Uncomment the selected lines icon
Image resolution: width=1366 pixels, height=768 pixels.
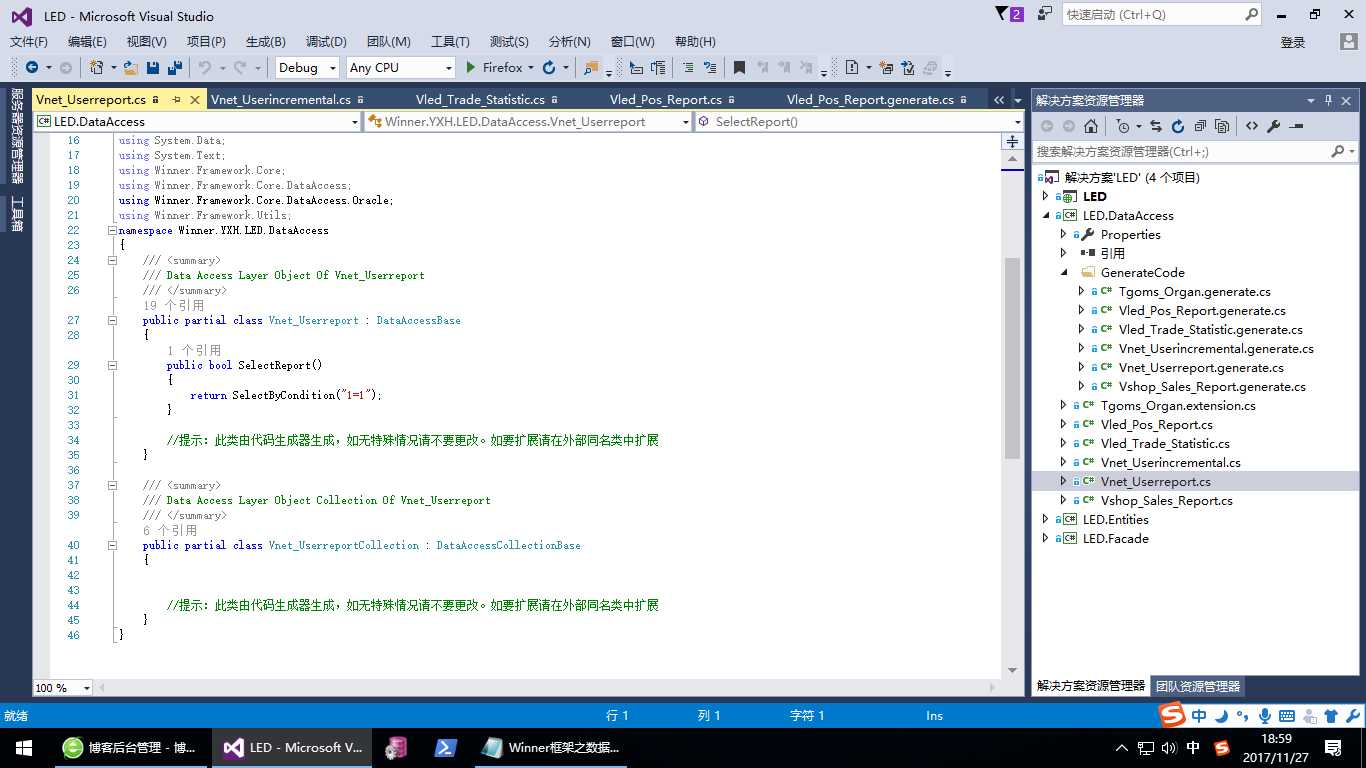(710, 68)
